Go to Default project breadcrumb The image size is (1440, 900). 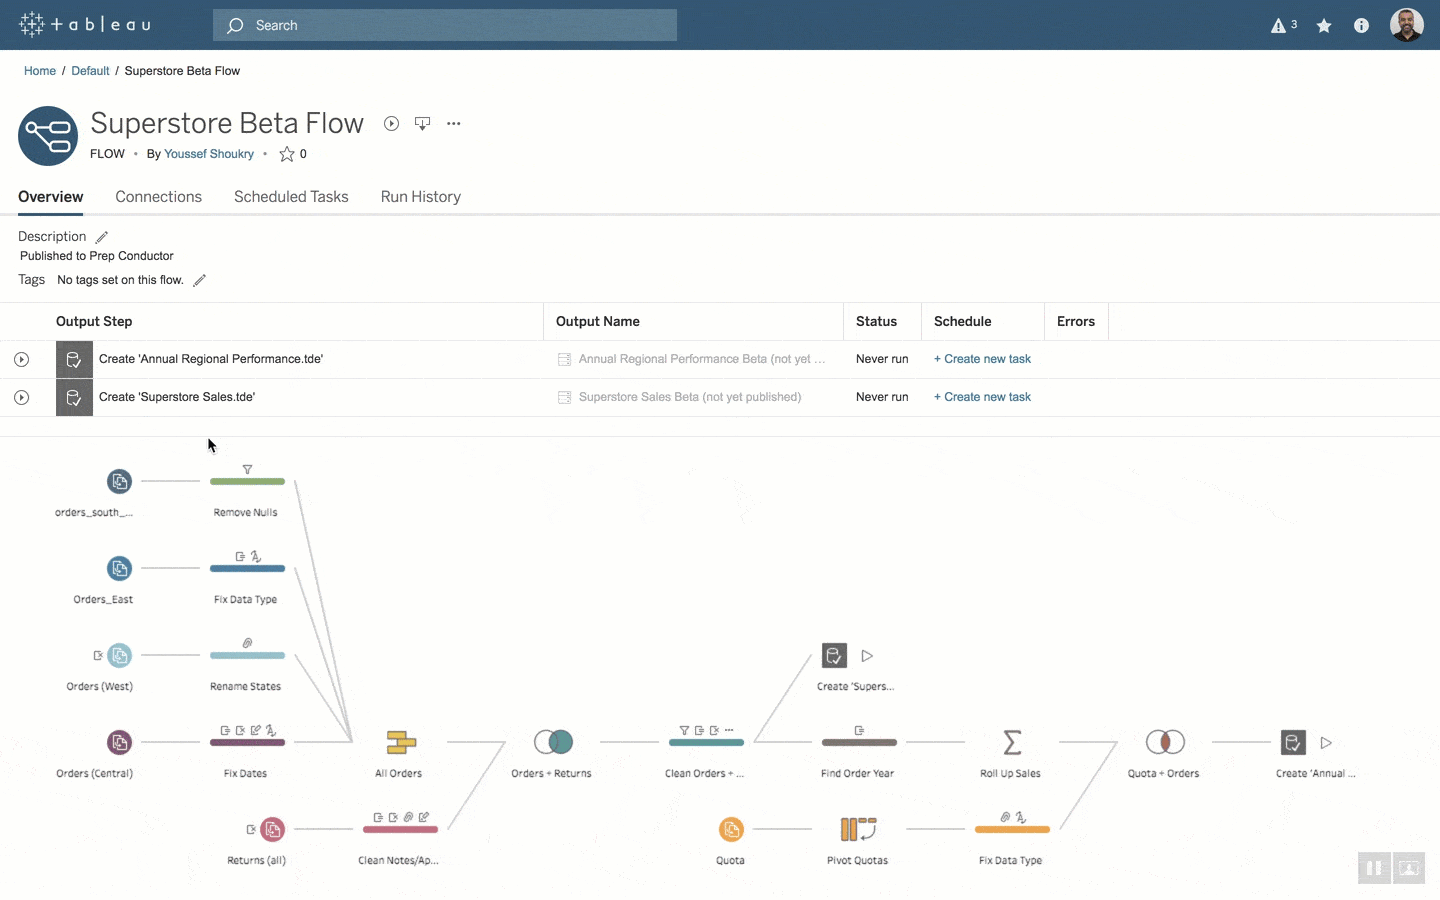coord(90,71)
